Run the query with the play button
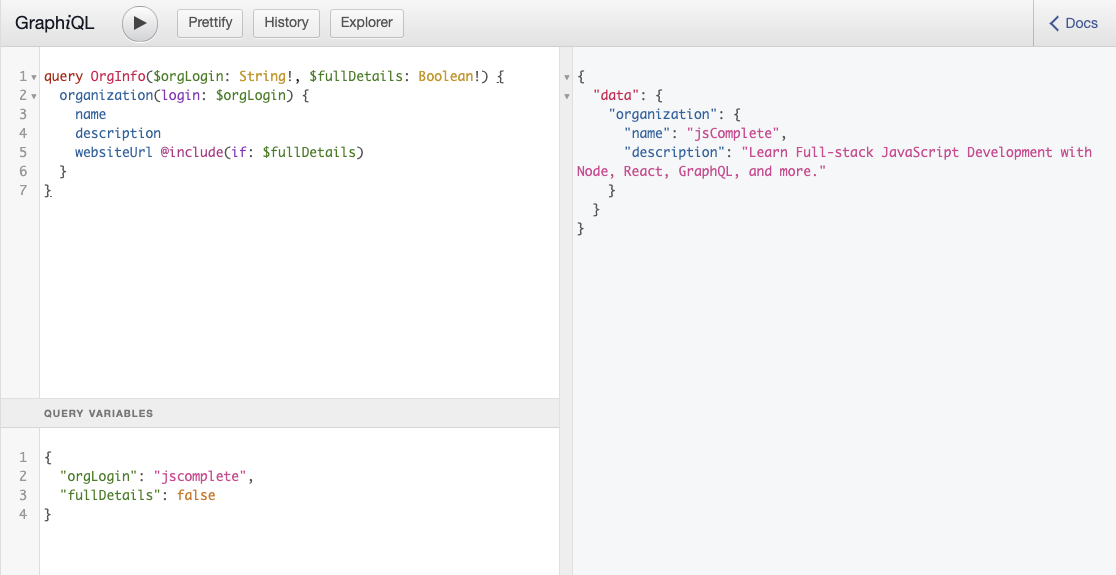 coord(140,23)
